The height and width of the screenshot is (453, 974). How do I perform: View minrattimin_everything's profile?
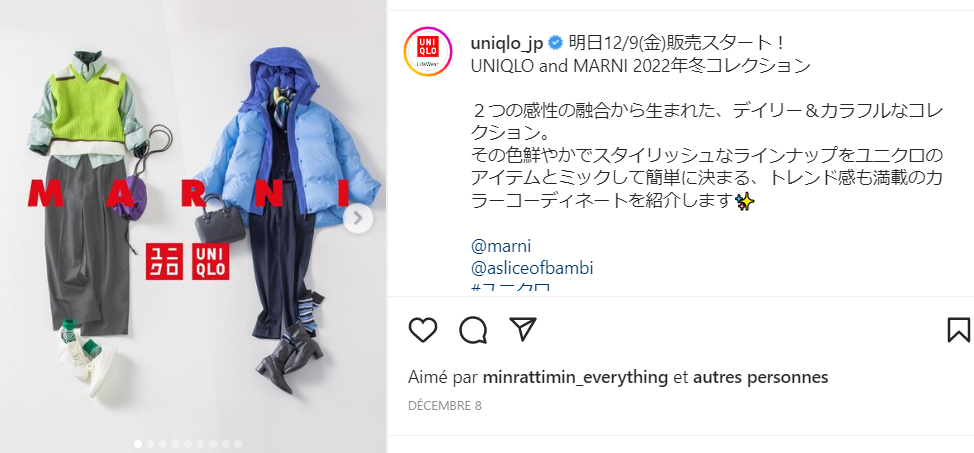point(575,377)
